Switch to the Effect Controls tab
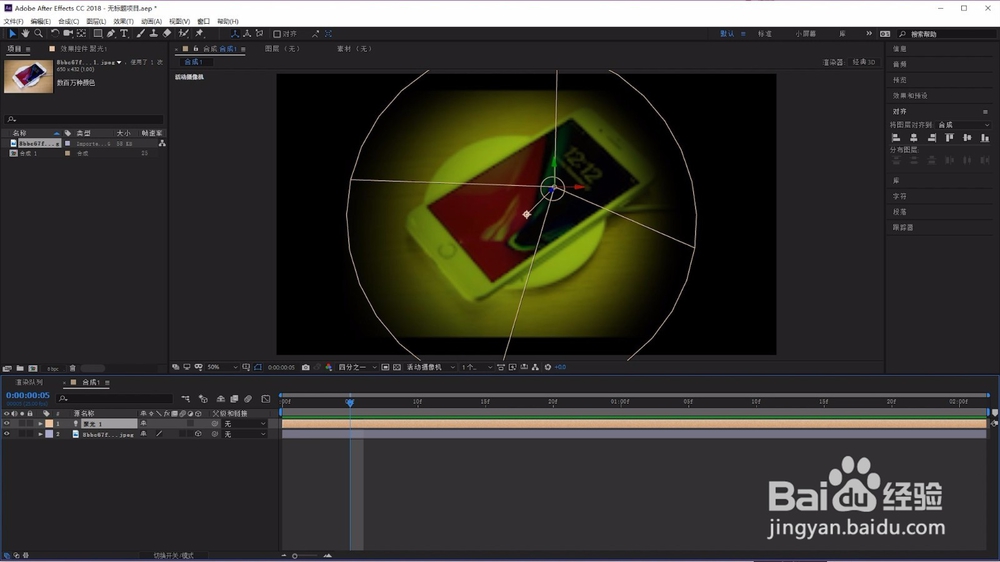 [x=84, y=48]
